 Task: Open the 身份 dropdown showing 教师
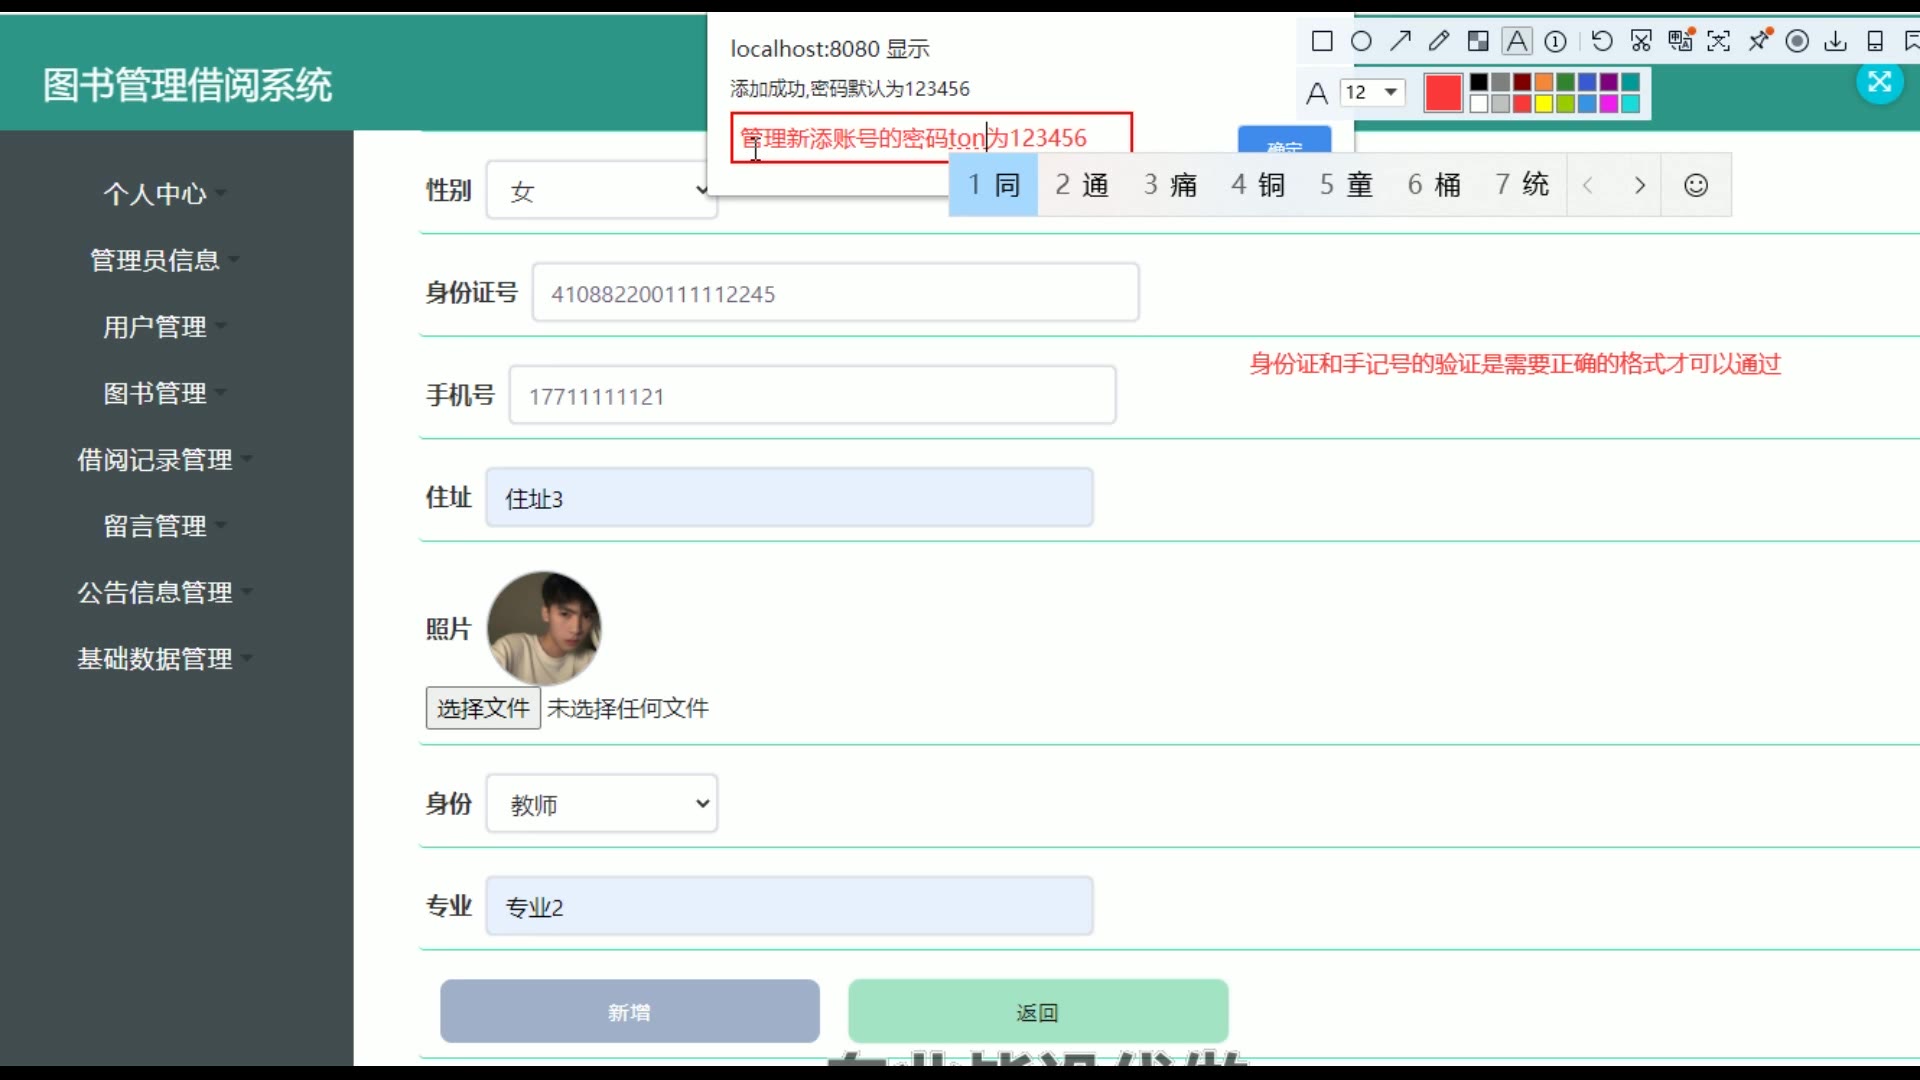(x=601, y=803)
